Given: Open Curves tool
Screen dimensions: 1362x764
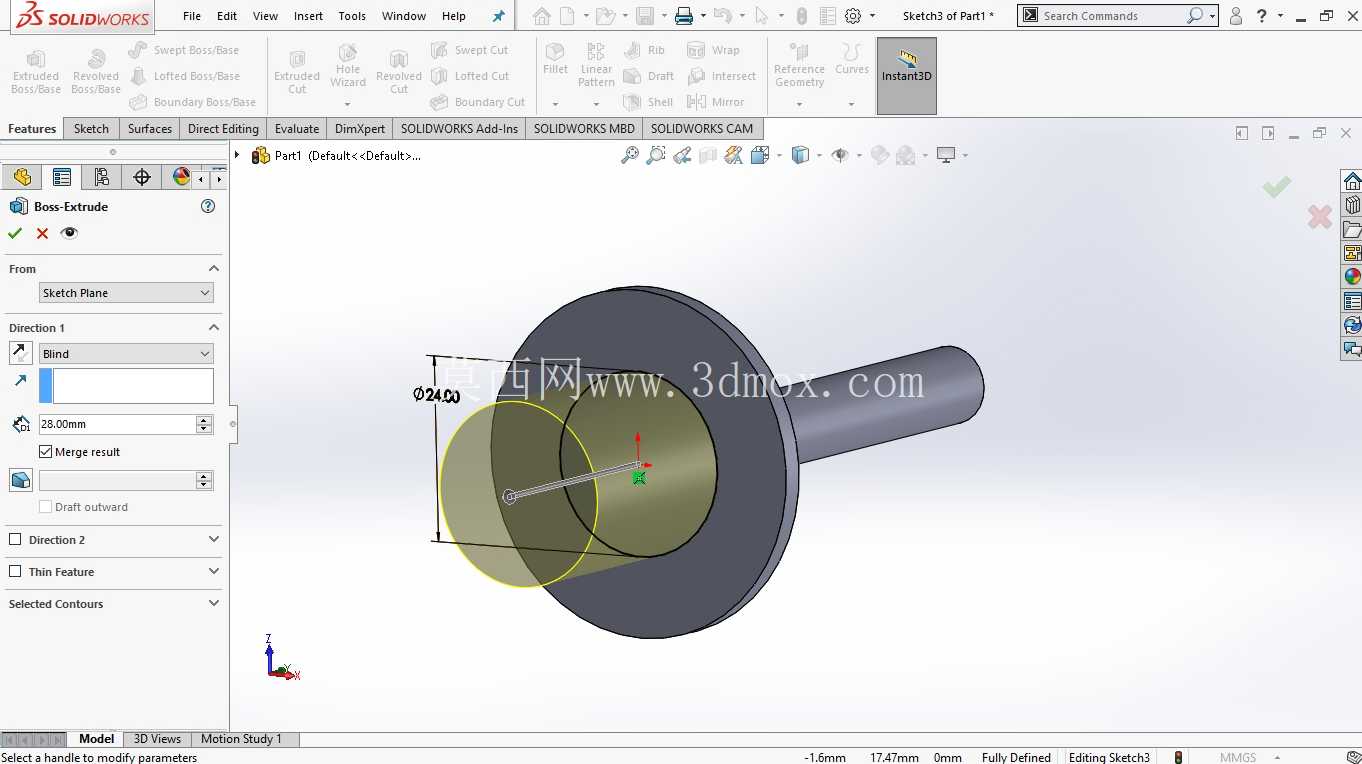Looking at the screenshot, I should point(852,60).
